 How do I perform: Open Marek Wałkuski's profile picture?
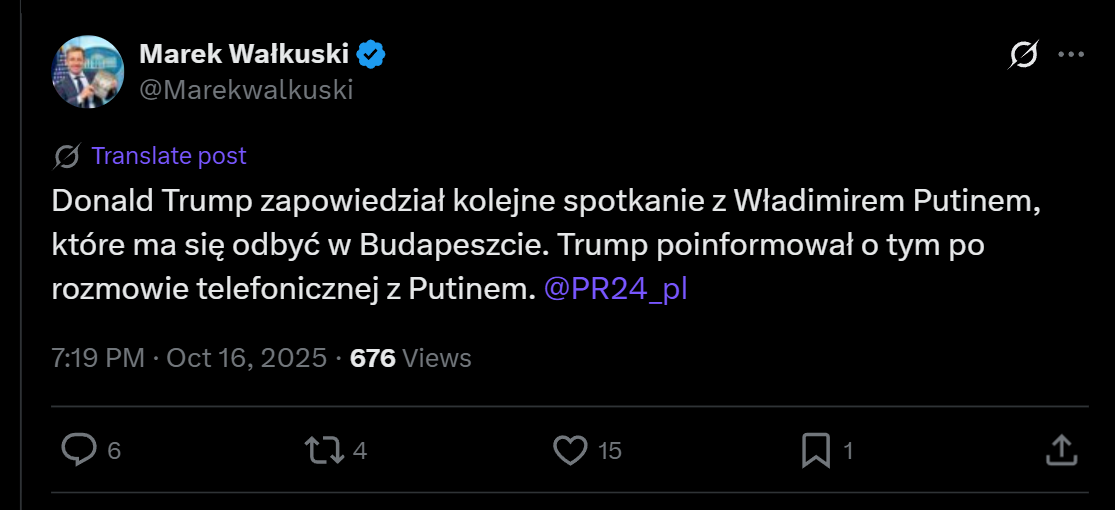pos(88,72)
